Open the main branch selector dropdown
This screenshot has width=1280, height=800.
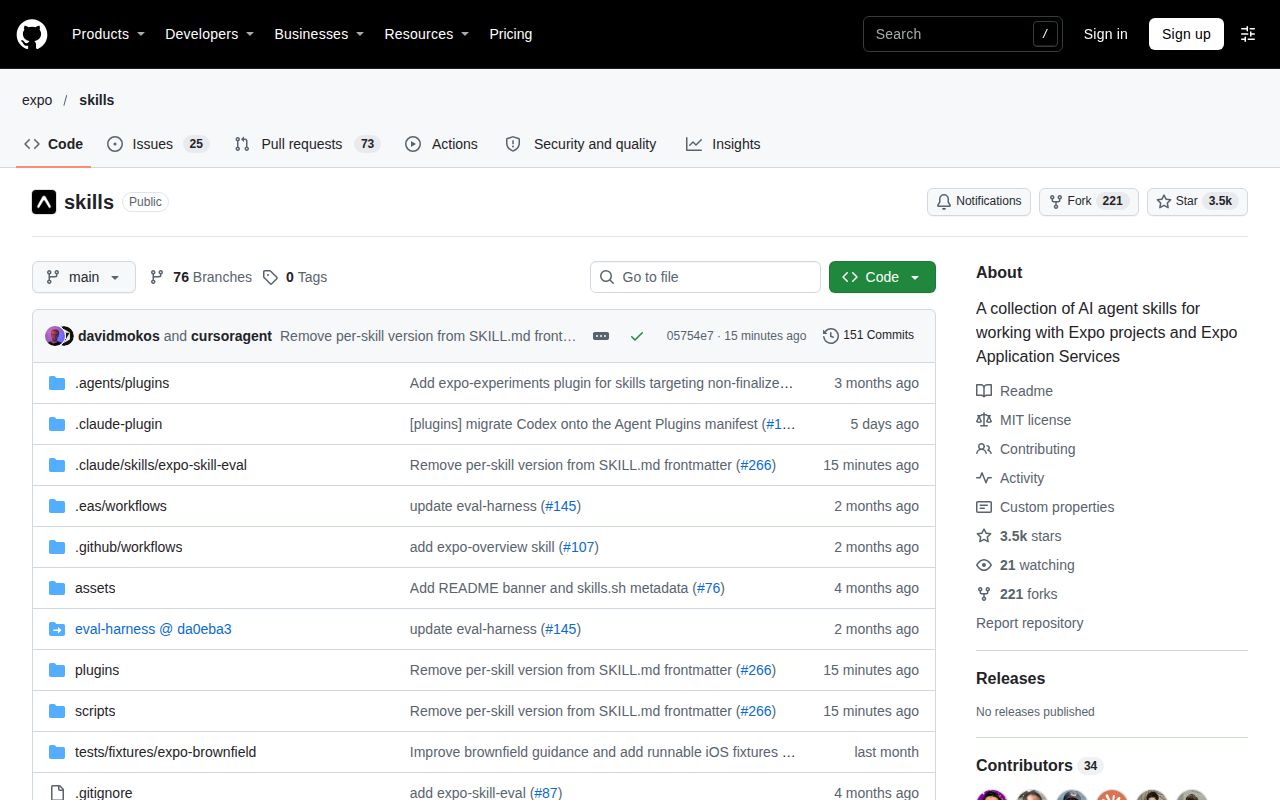point(84,277)
